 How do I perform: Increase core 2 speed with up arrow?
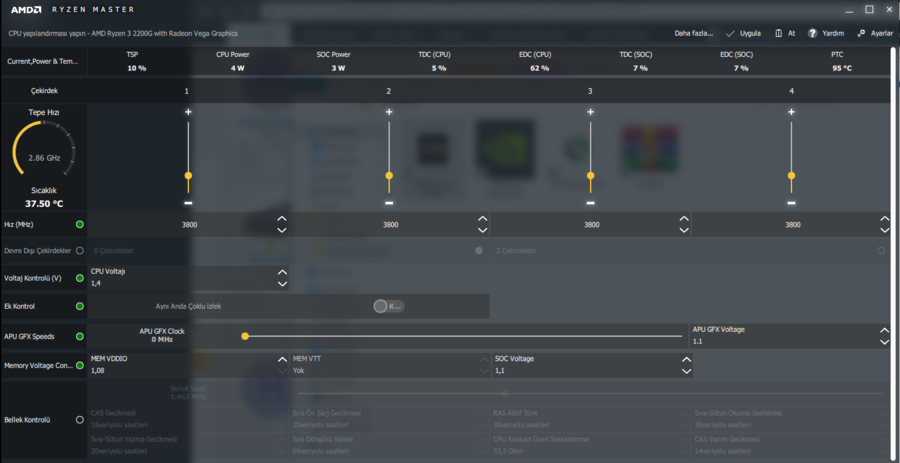[x=483, y=219]
